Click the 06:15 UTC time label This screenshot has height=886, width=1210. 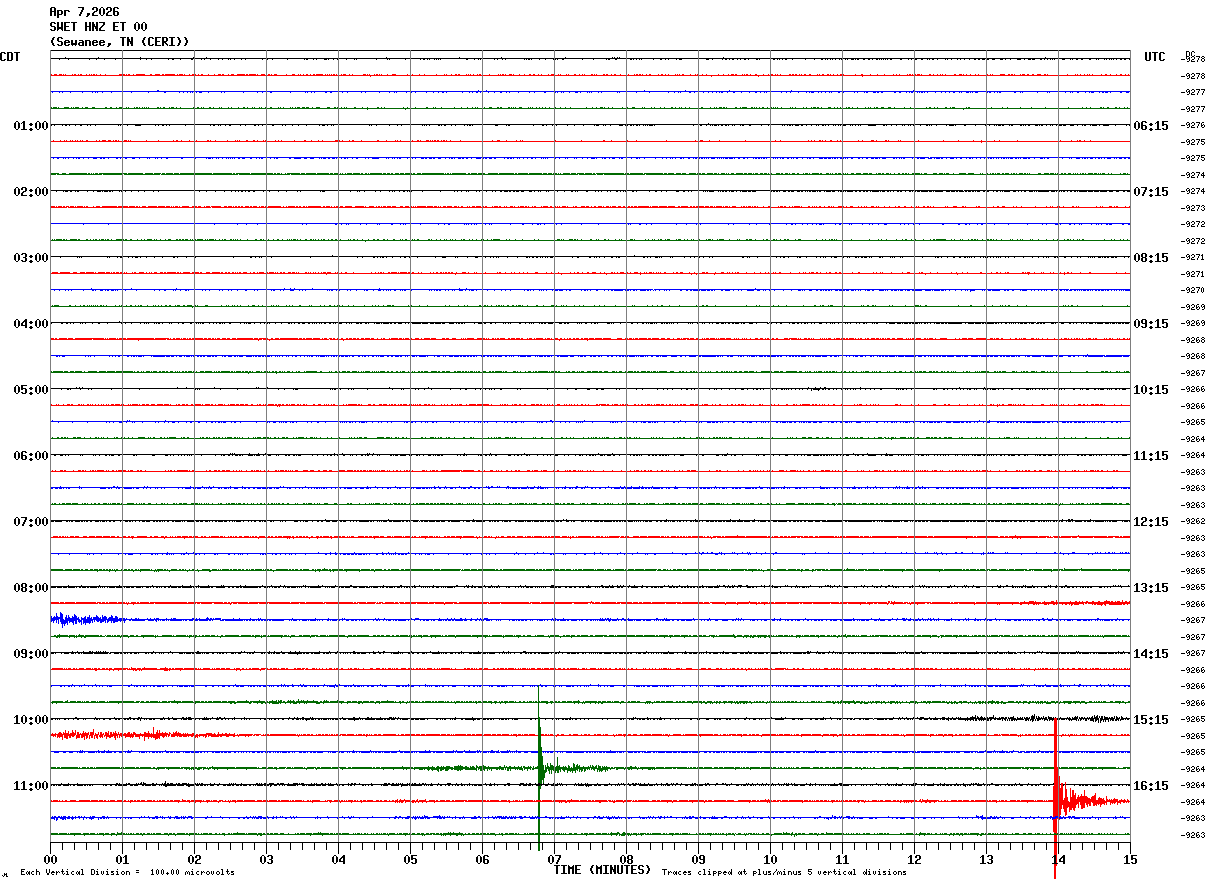coord(1151,126)
